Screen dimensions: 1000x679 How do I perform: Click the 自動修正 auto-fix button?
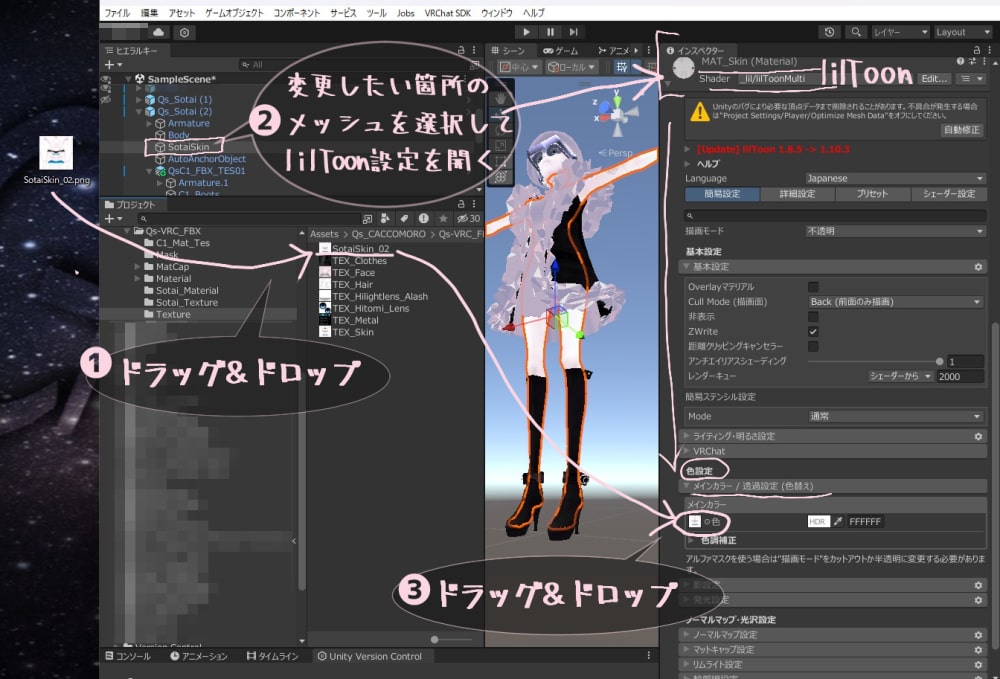(961, 129)
